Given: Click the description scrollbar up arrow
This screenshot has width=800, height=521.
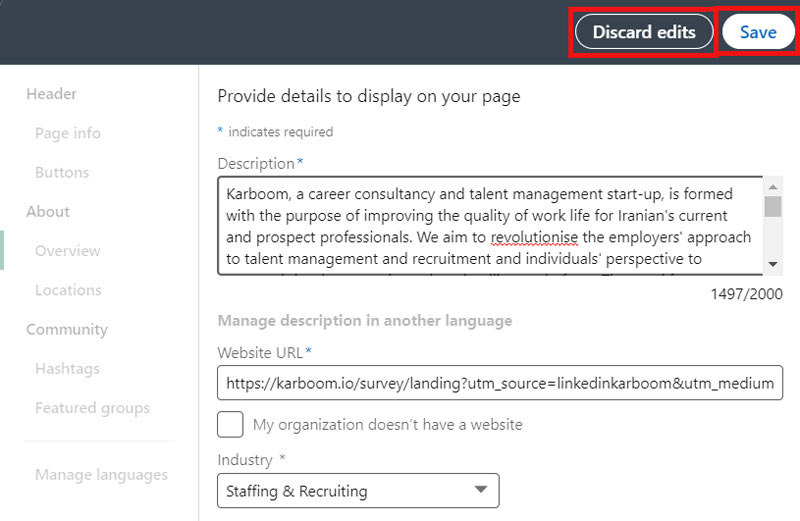Looking at the screenshot, I should pos(773,187).
